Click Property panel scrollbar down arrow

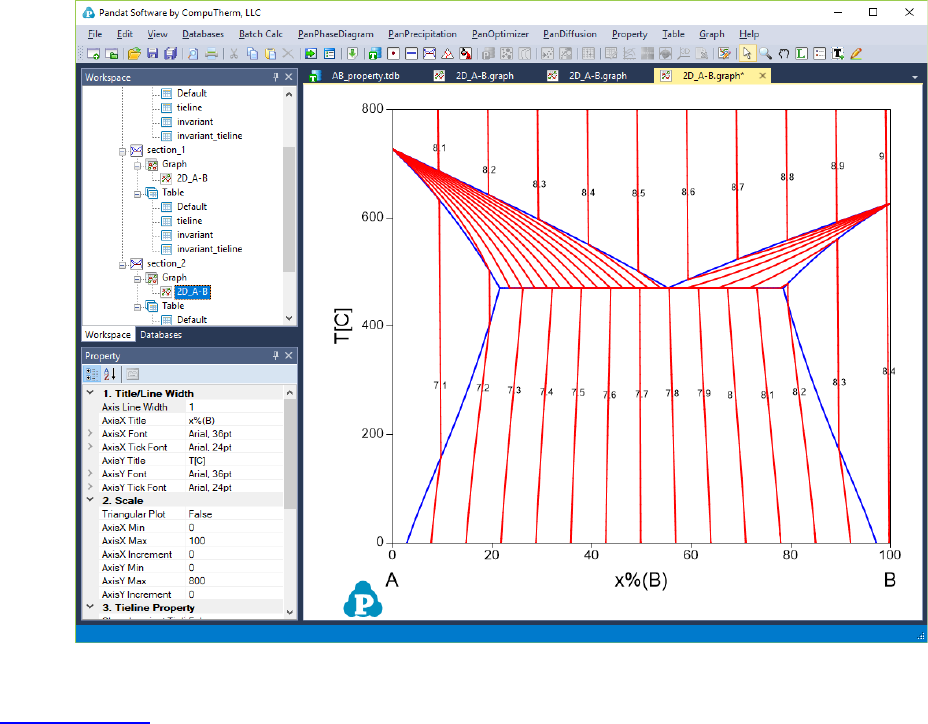click(x=289, y=612)
